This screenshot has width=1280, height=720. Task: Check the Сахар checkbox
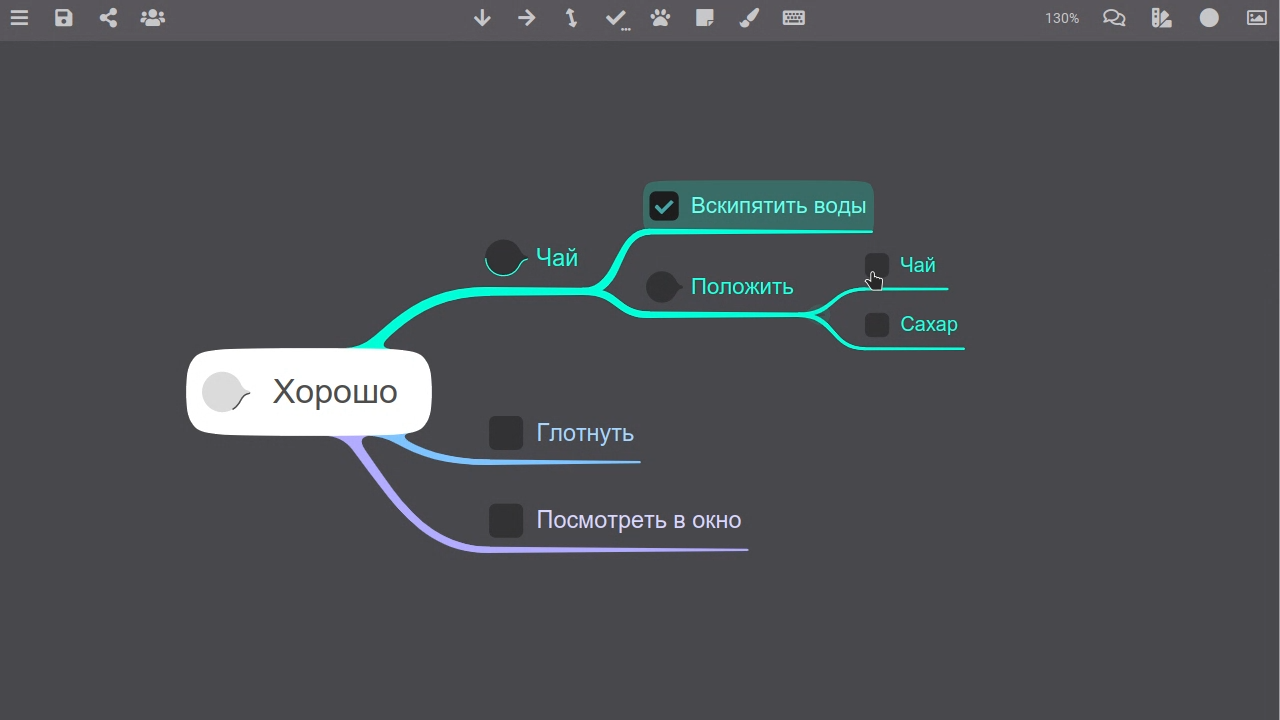tap(876, 324)
